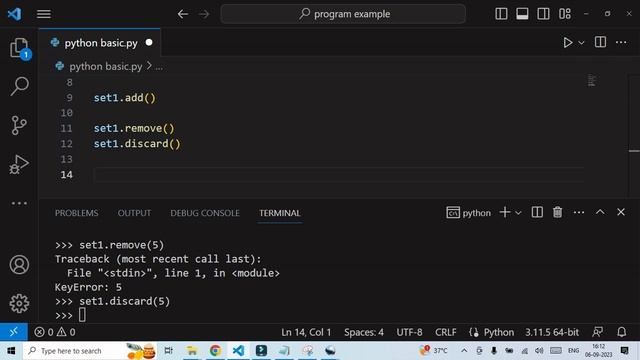Select the python terminal instance label
640x360 pixels.
(x=469, y=213)
